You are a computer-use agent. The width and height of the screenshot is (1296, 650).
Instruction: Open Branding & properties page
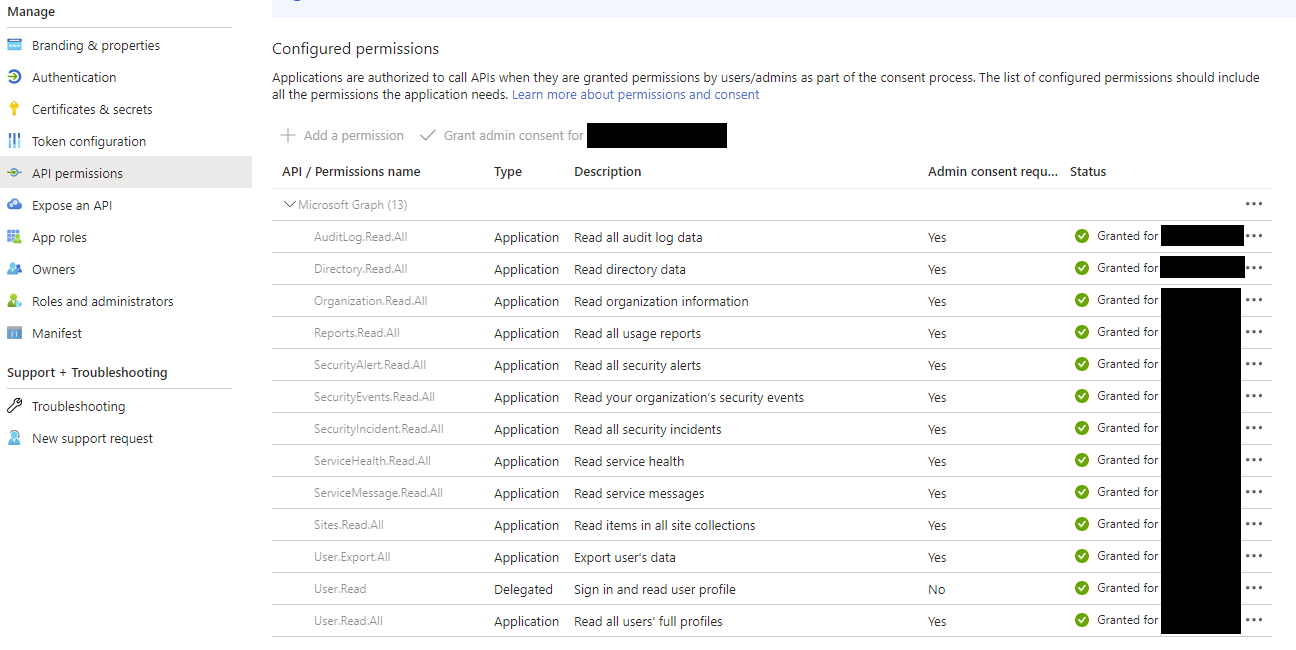coord(96,45)
